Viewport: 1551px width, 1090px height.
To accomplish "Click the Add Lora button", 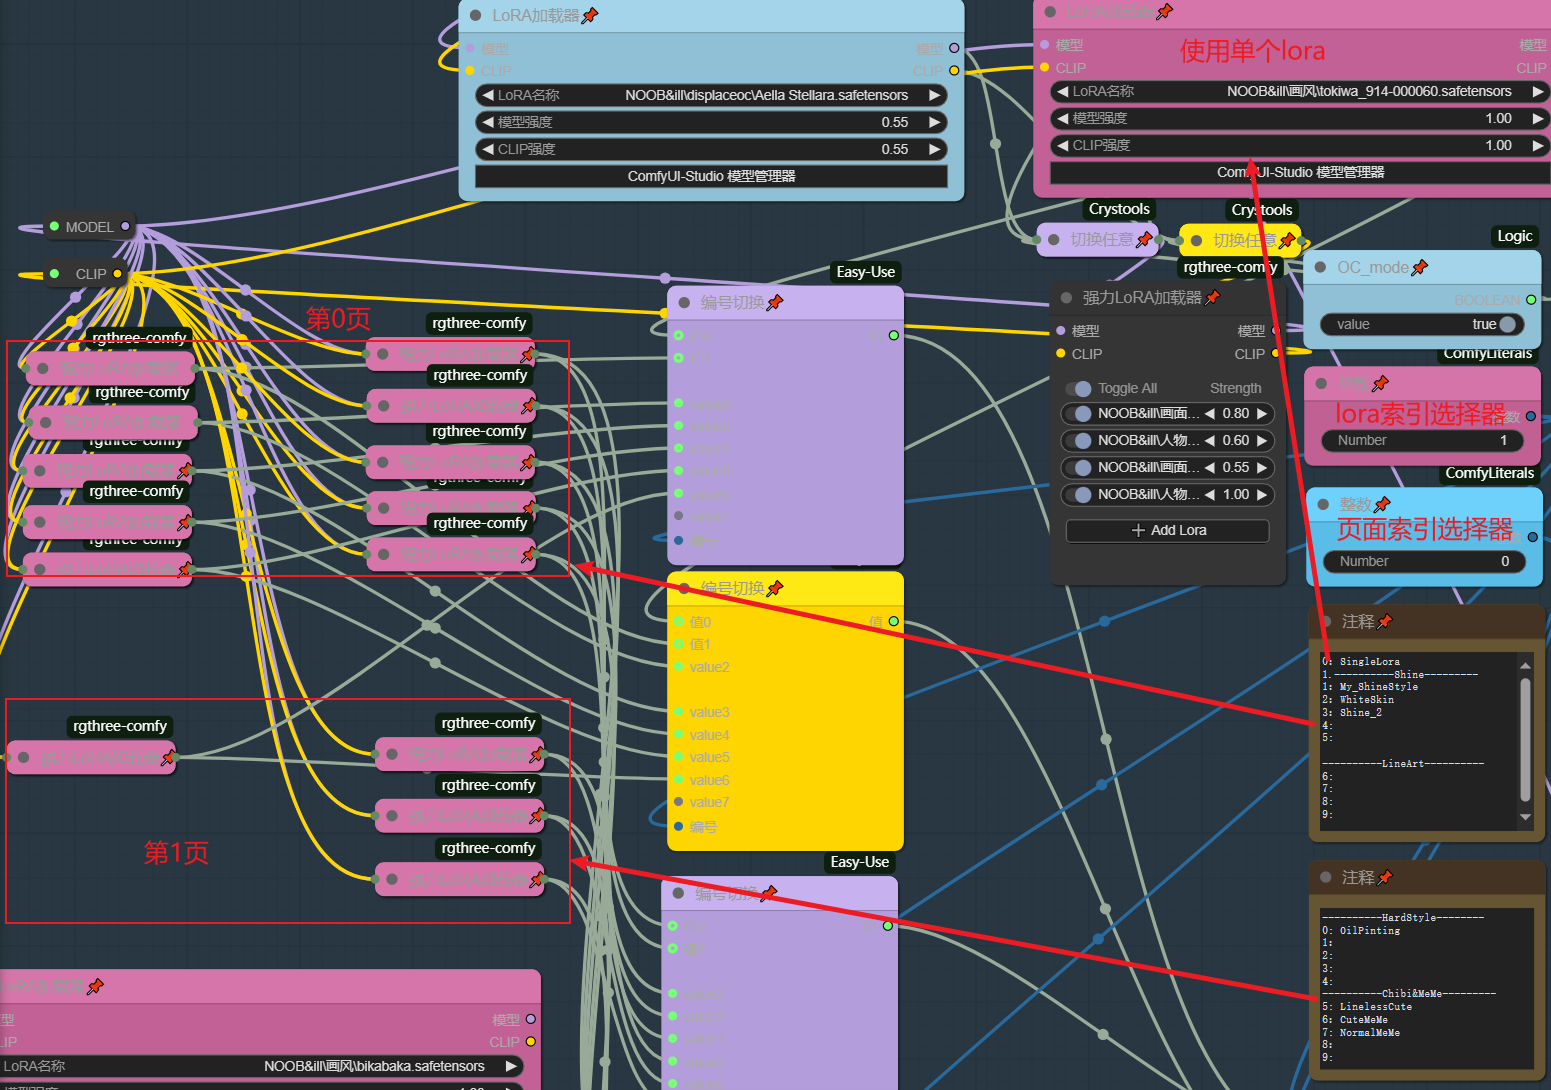I will click(x=1168, y=530).
